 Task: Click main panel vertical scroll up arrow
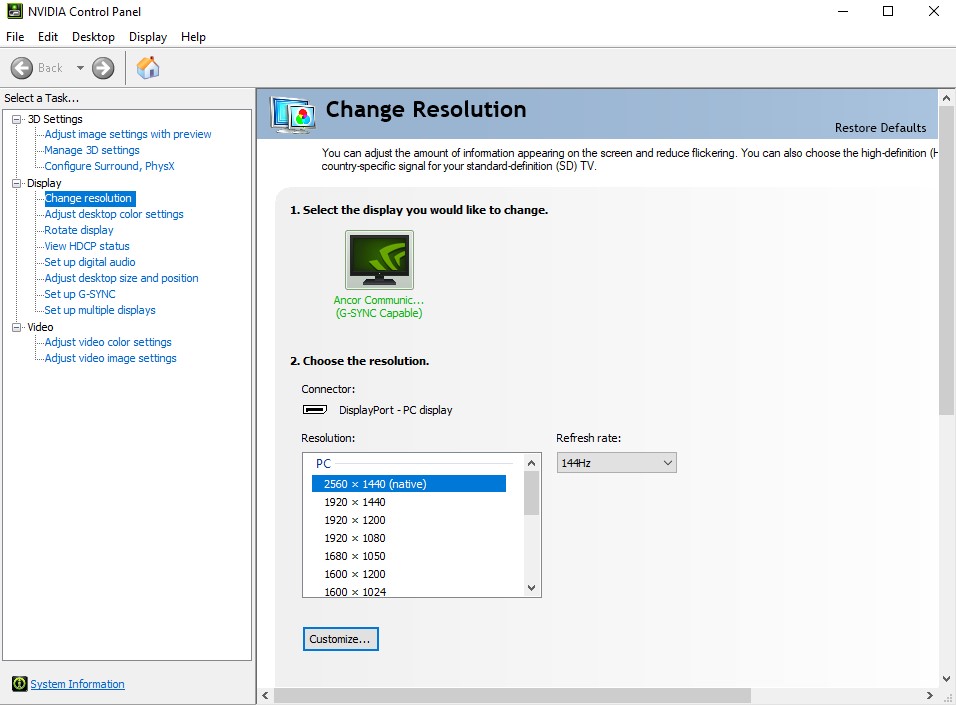946,98
